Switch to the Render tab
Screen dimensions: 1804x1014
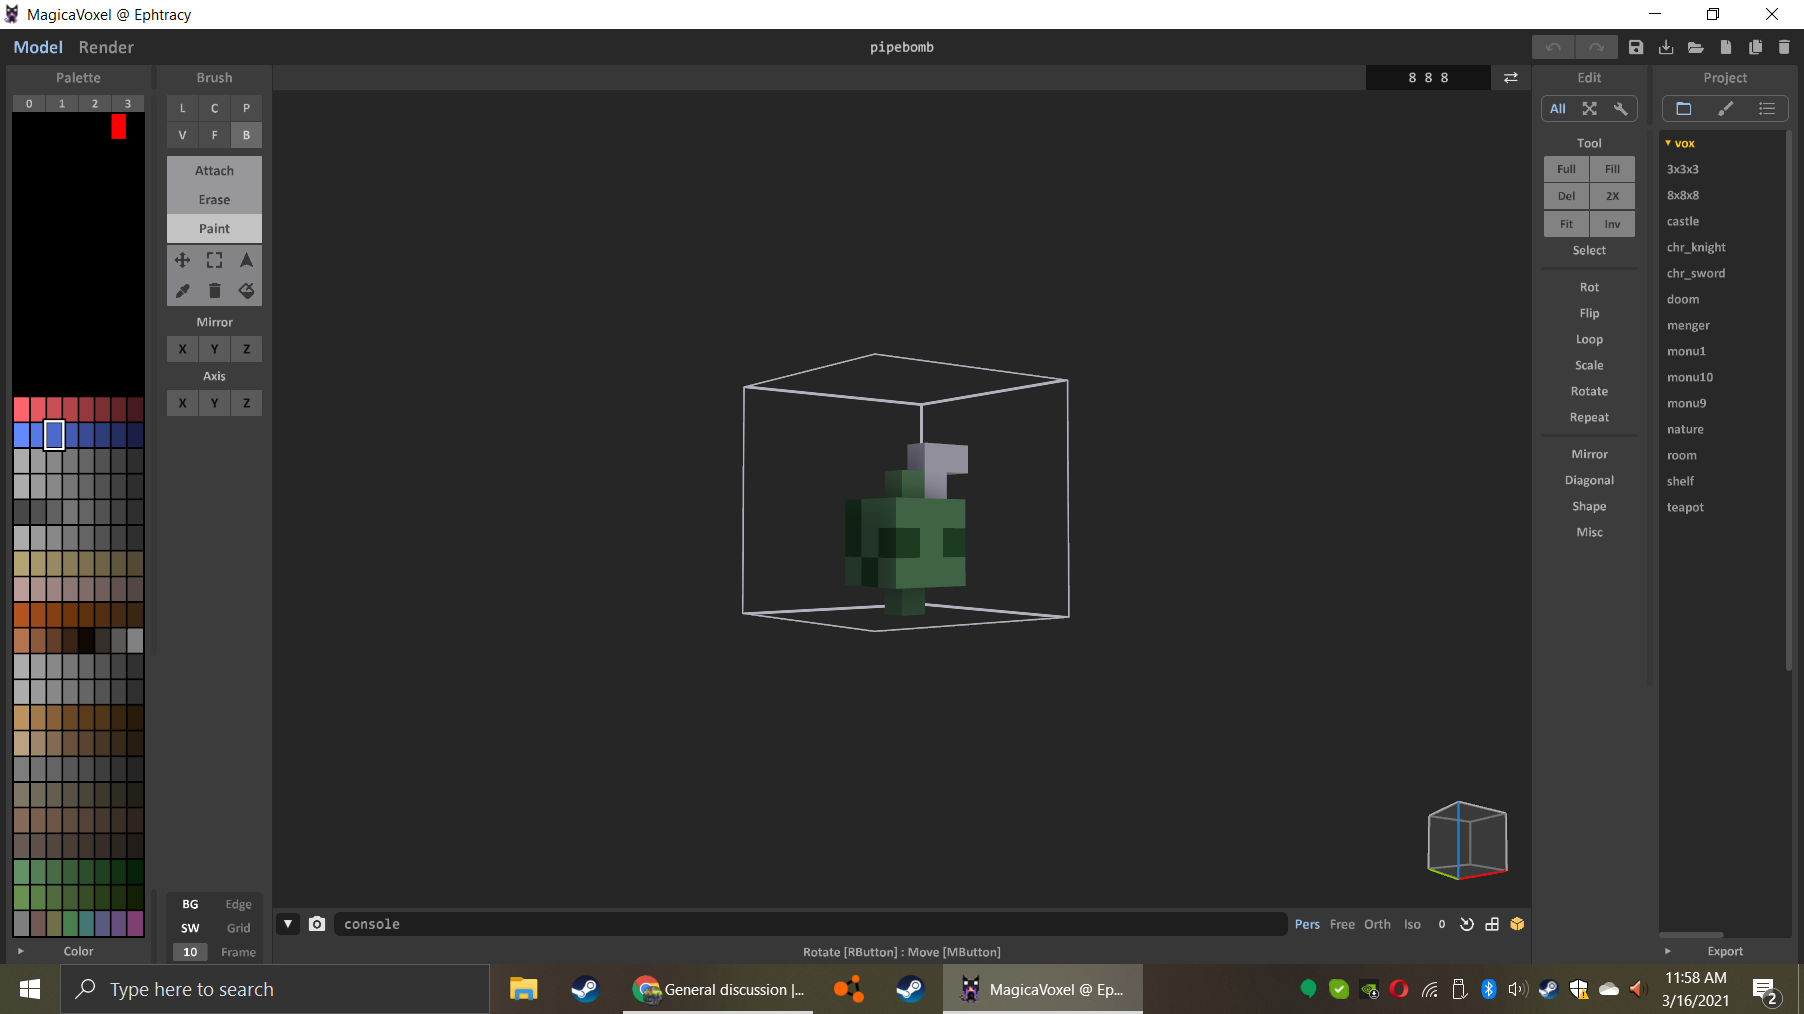coord(106,47)
